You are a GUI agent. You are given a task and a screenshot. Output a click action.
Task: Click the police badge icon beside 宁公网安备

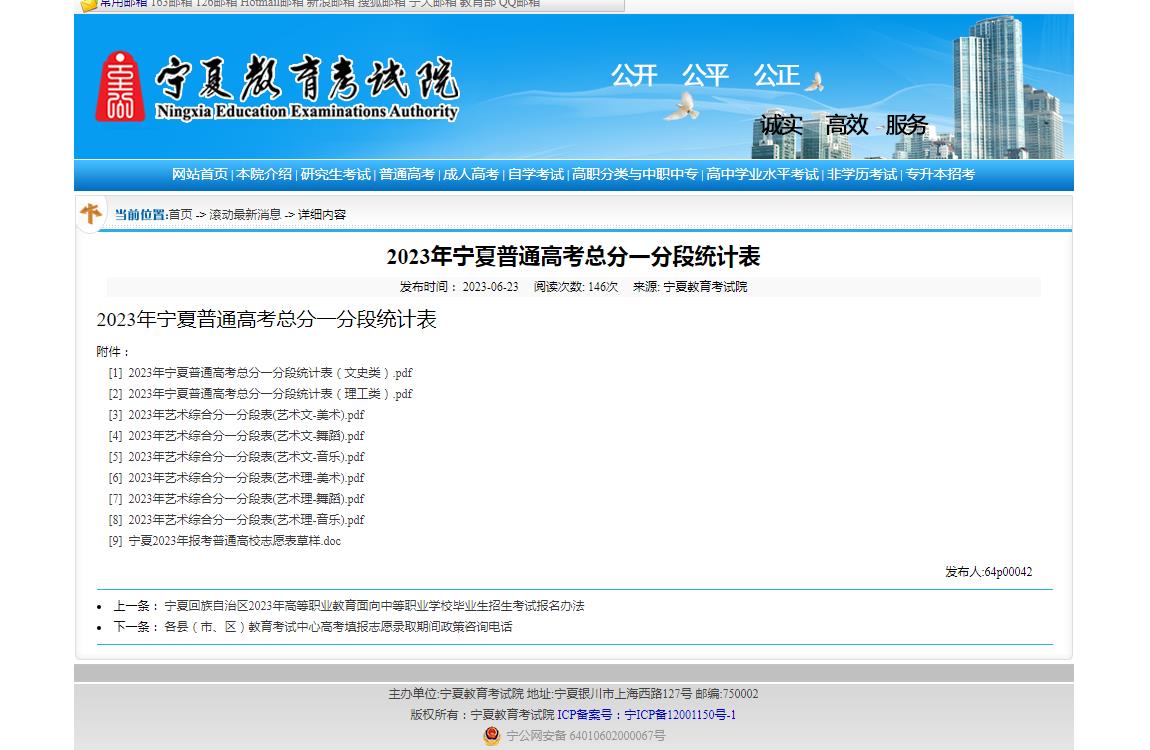click(491, 736)
